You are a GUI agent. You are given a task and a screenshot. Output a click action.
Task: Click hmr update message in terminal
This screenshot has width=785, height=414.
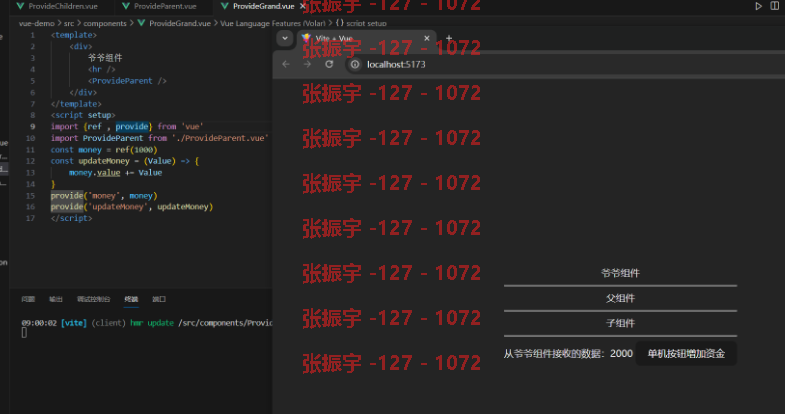point(152,323)
